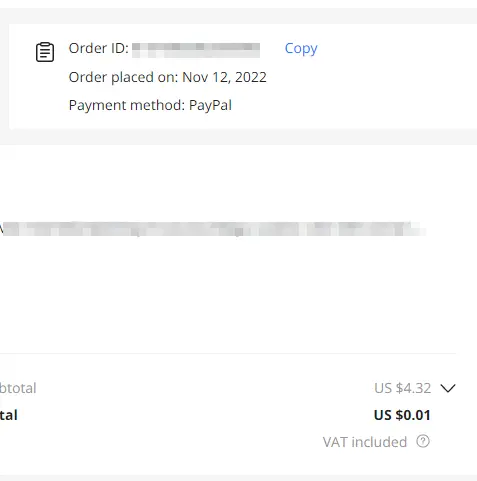Viewport: 477px width, 481px height.
Task: Copy the order ID
Action: click(x=301, y=49)
